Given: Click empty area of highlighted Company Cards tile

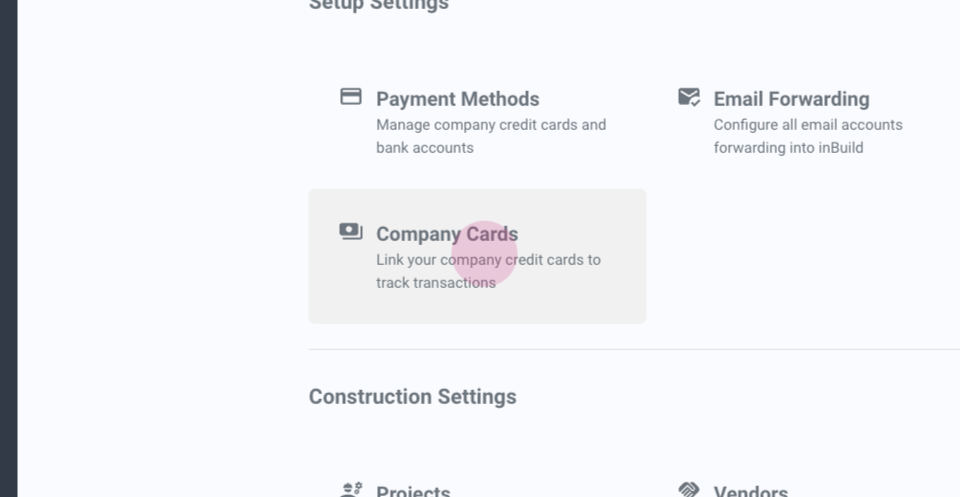Looking at the screenshot, I should 590,300.
